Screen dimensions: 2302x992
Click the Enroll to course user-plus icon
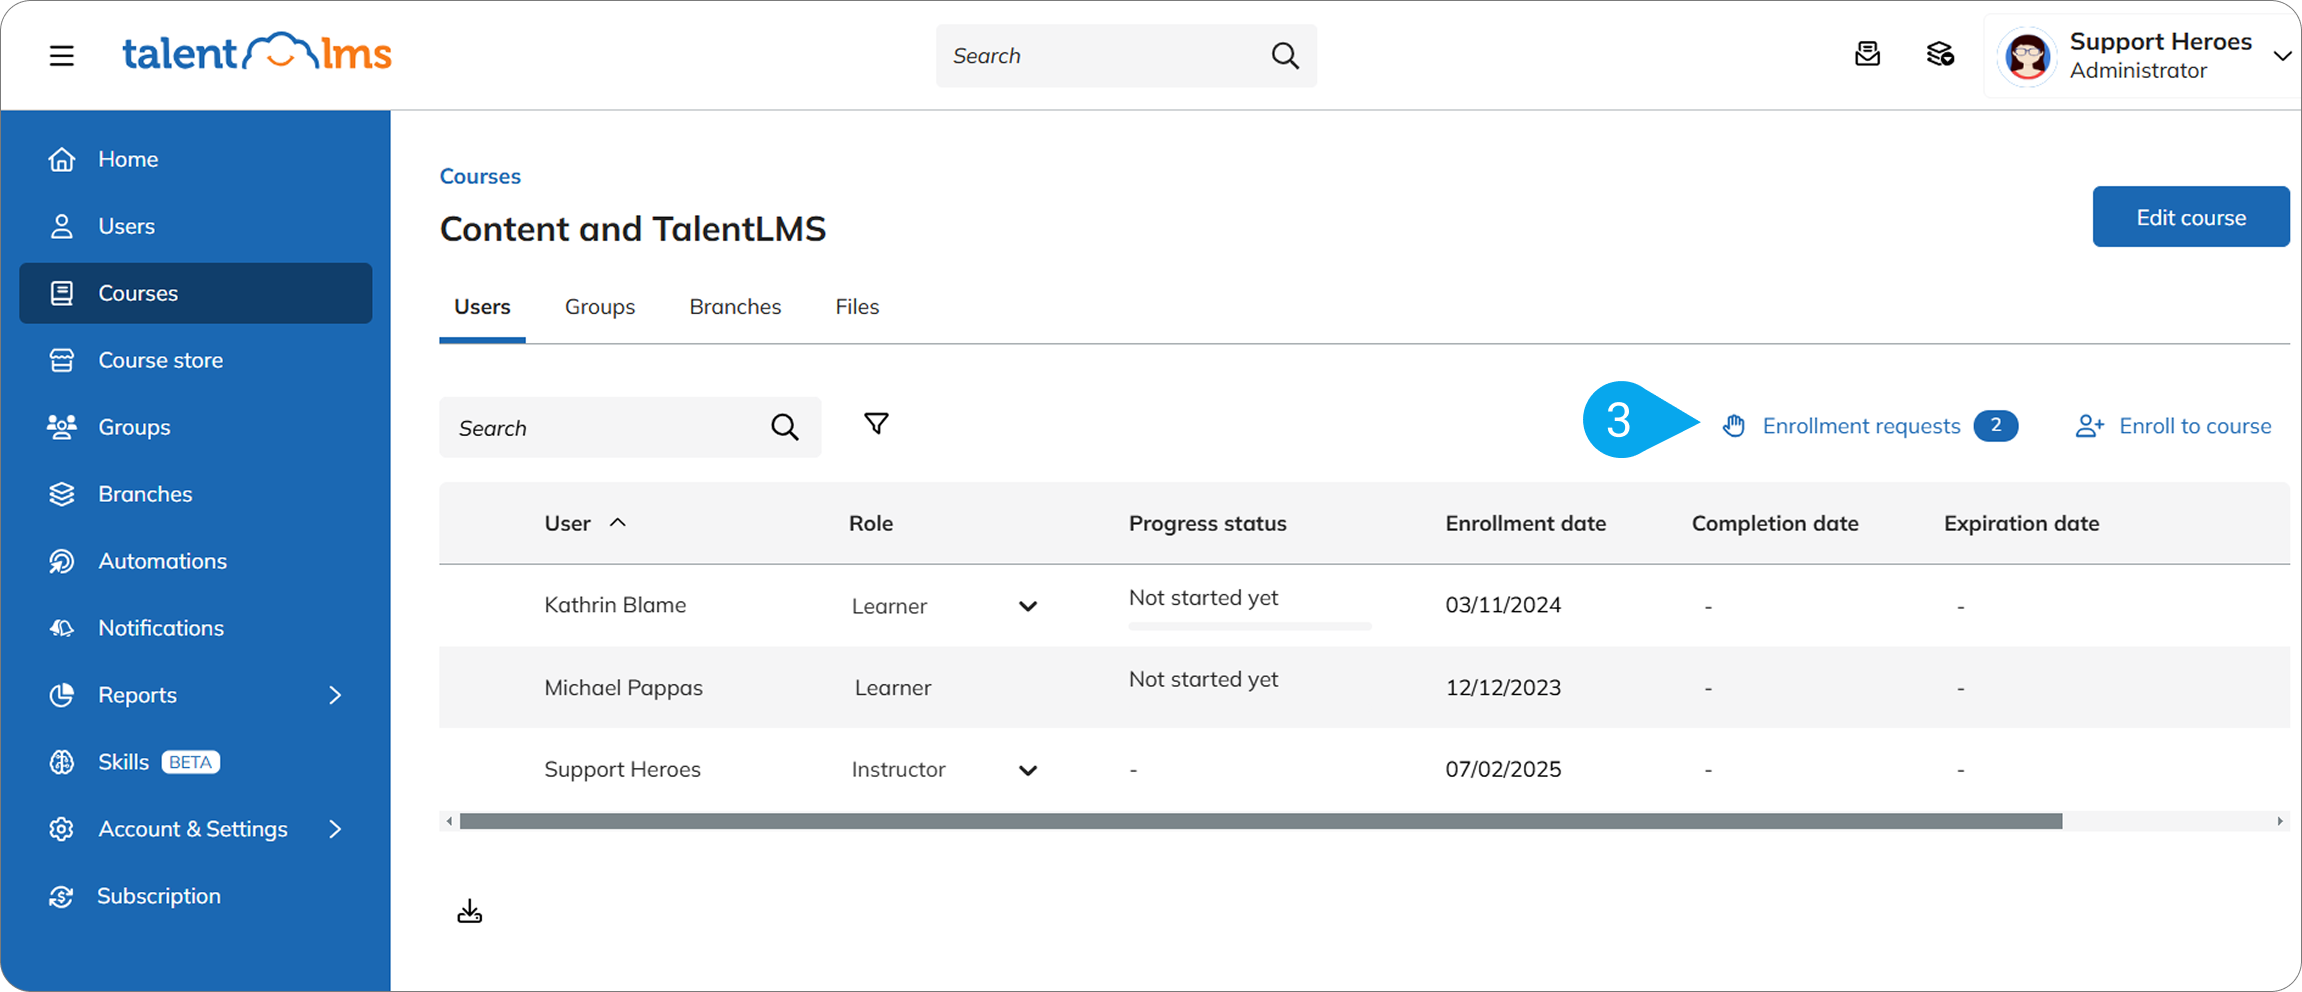coord(2090,426)
